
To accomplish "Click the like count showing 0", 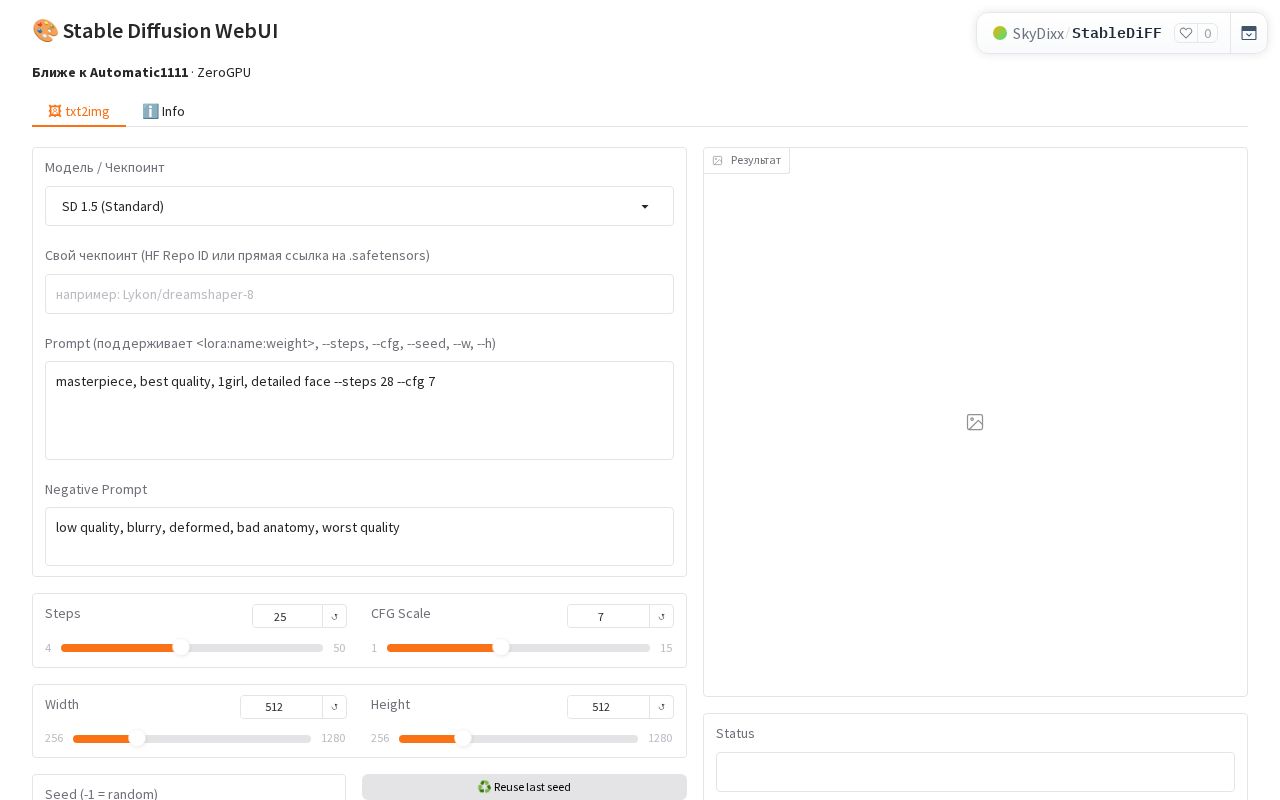I will point(1208,33).
